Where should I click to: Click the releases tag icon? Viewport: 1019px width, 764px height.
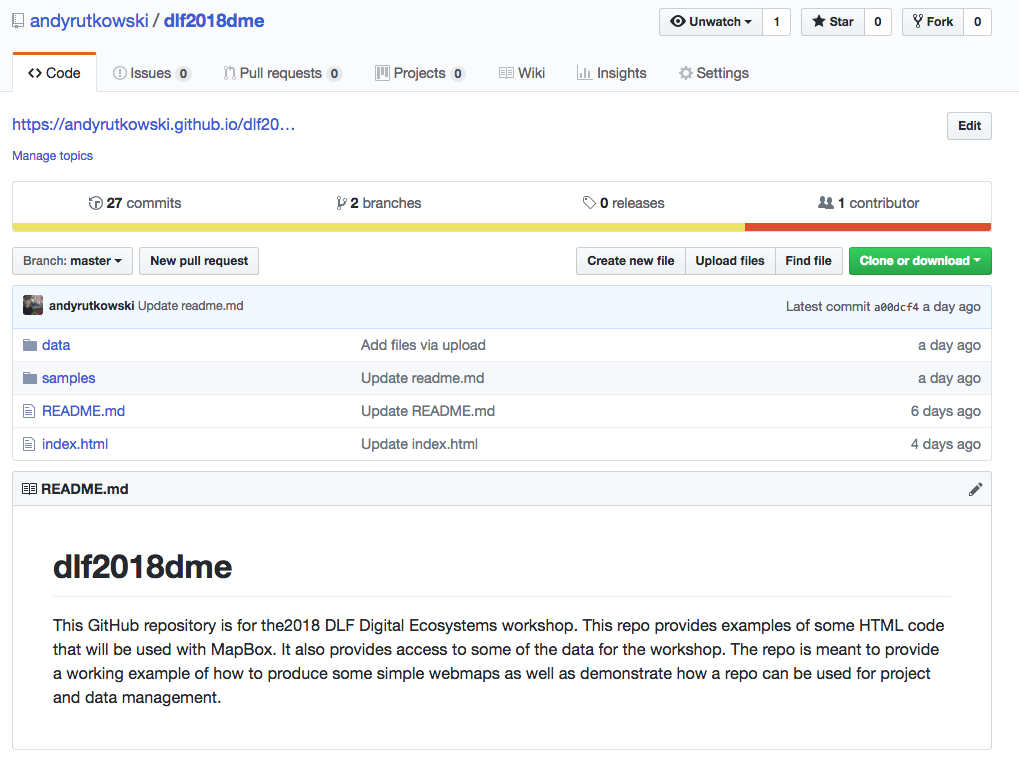[x=589, y=203]
